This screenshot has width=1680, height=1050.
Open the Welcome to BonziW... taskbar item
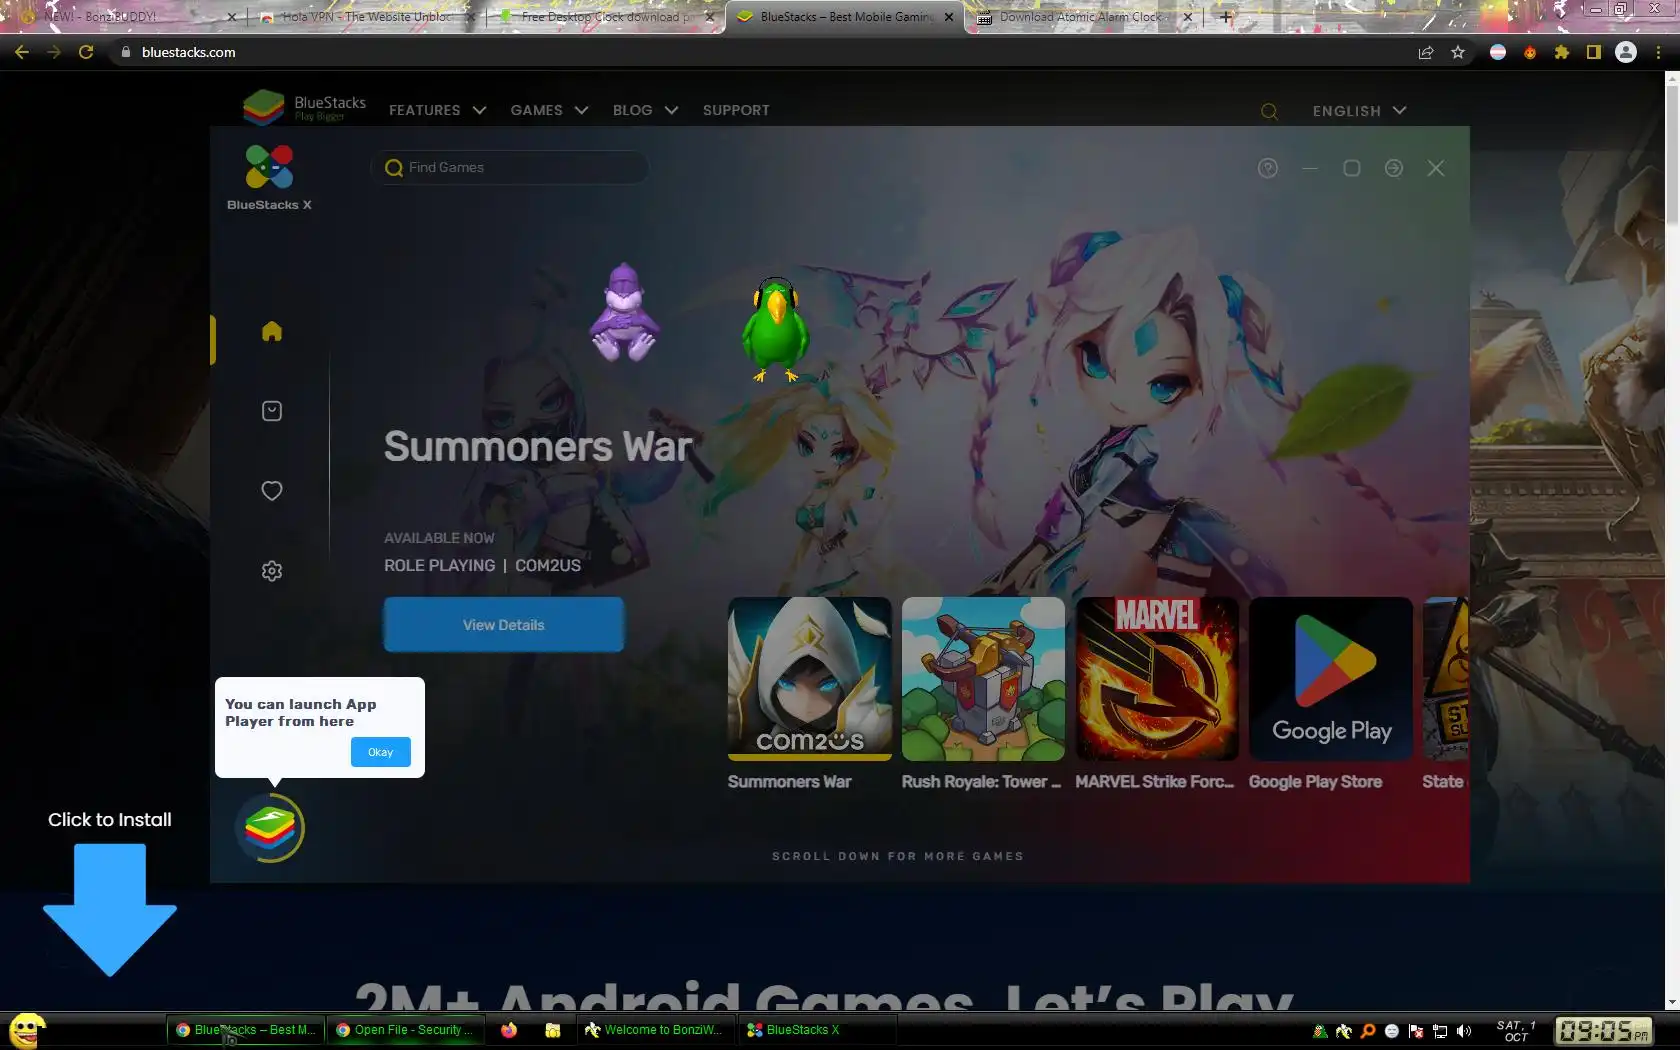654,1030
